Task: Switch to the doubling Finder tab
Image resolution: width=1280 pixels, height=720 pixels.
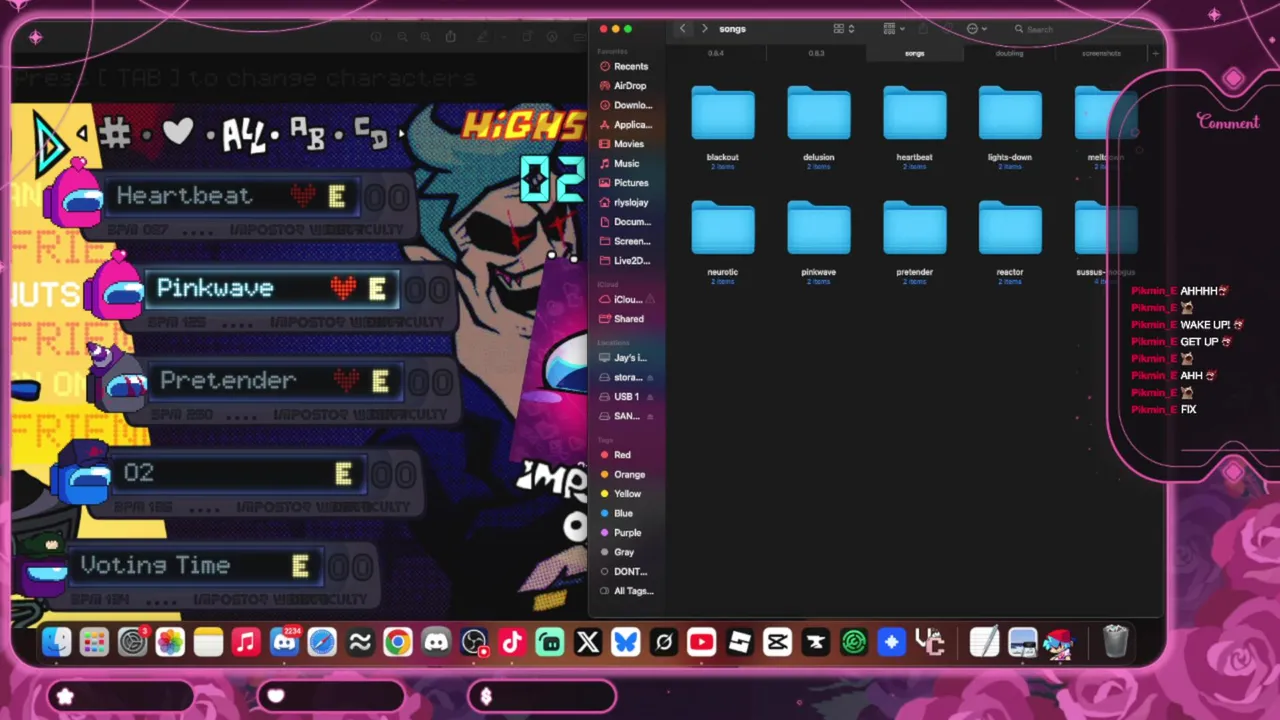Action: click(x=1009, y=53)
